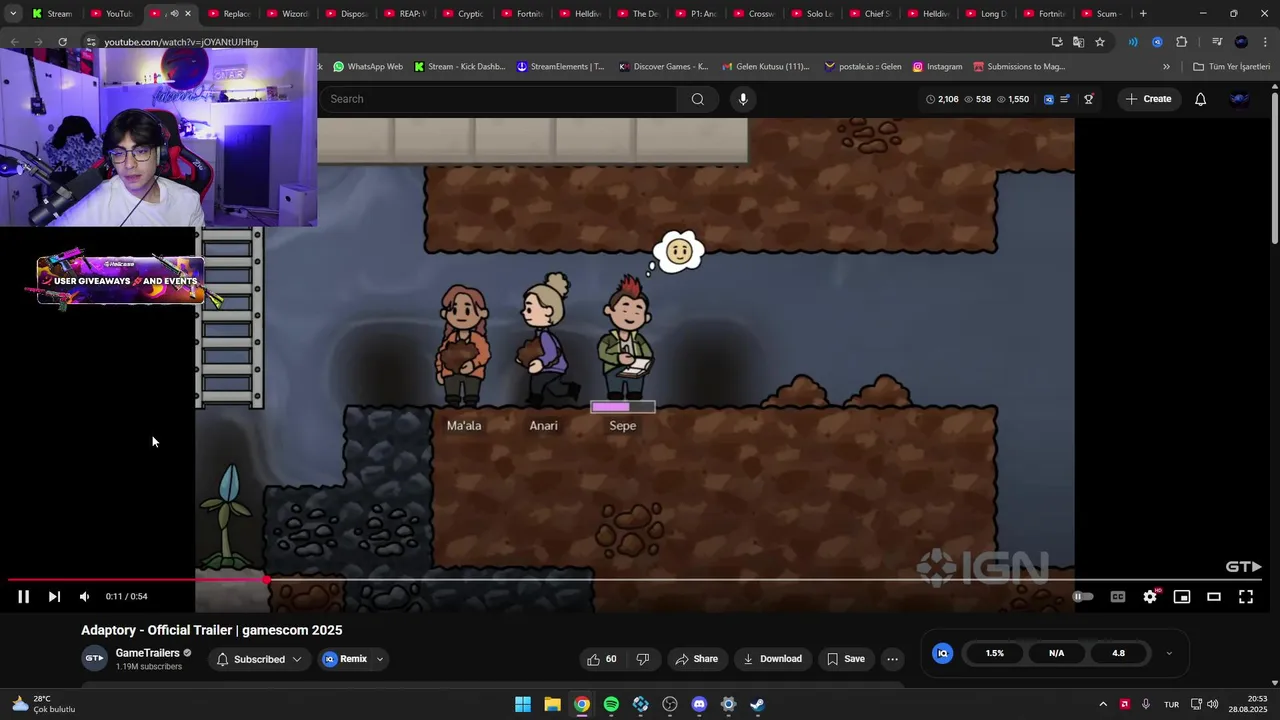The width and height of the screenshot is (1280, 720).
Task: Search with your voice microphone
Action: click(743, 99)
